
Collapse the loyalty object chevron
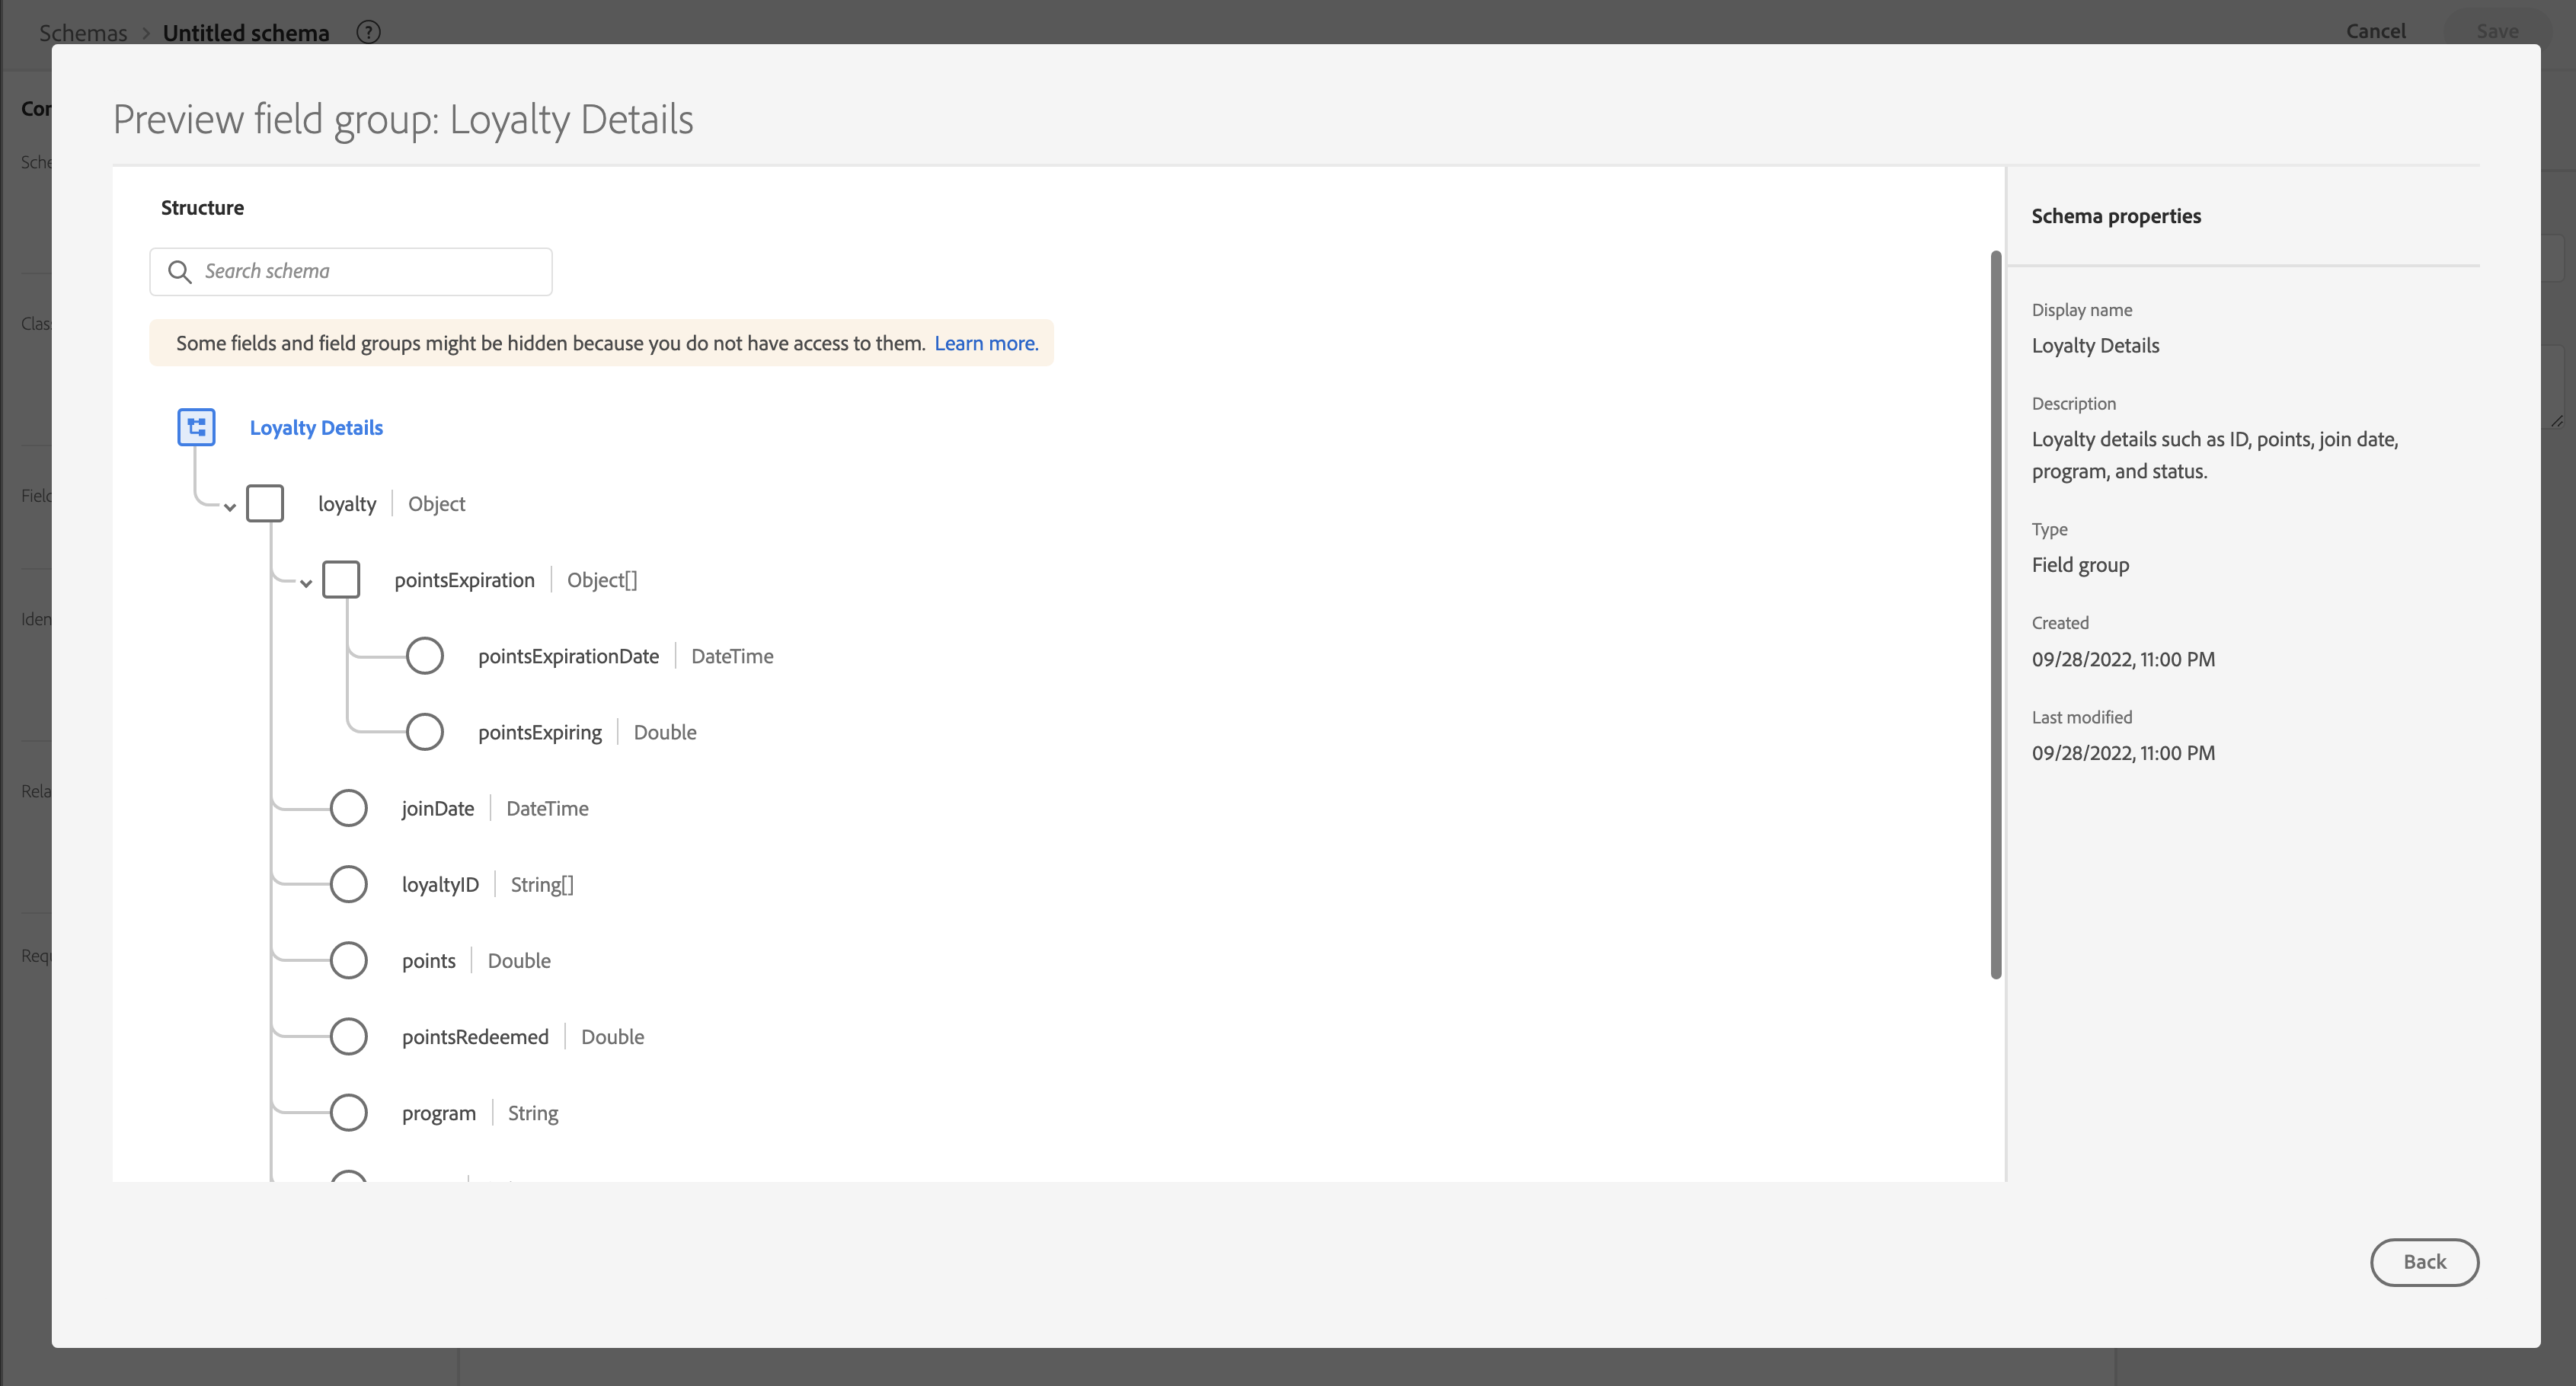click(x=230, y=507)
